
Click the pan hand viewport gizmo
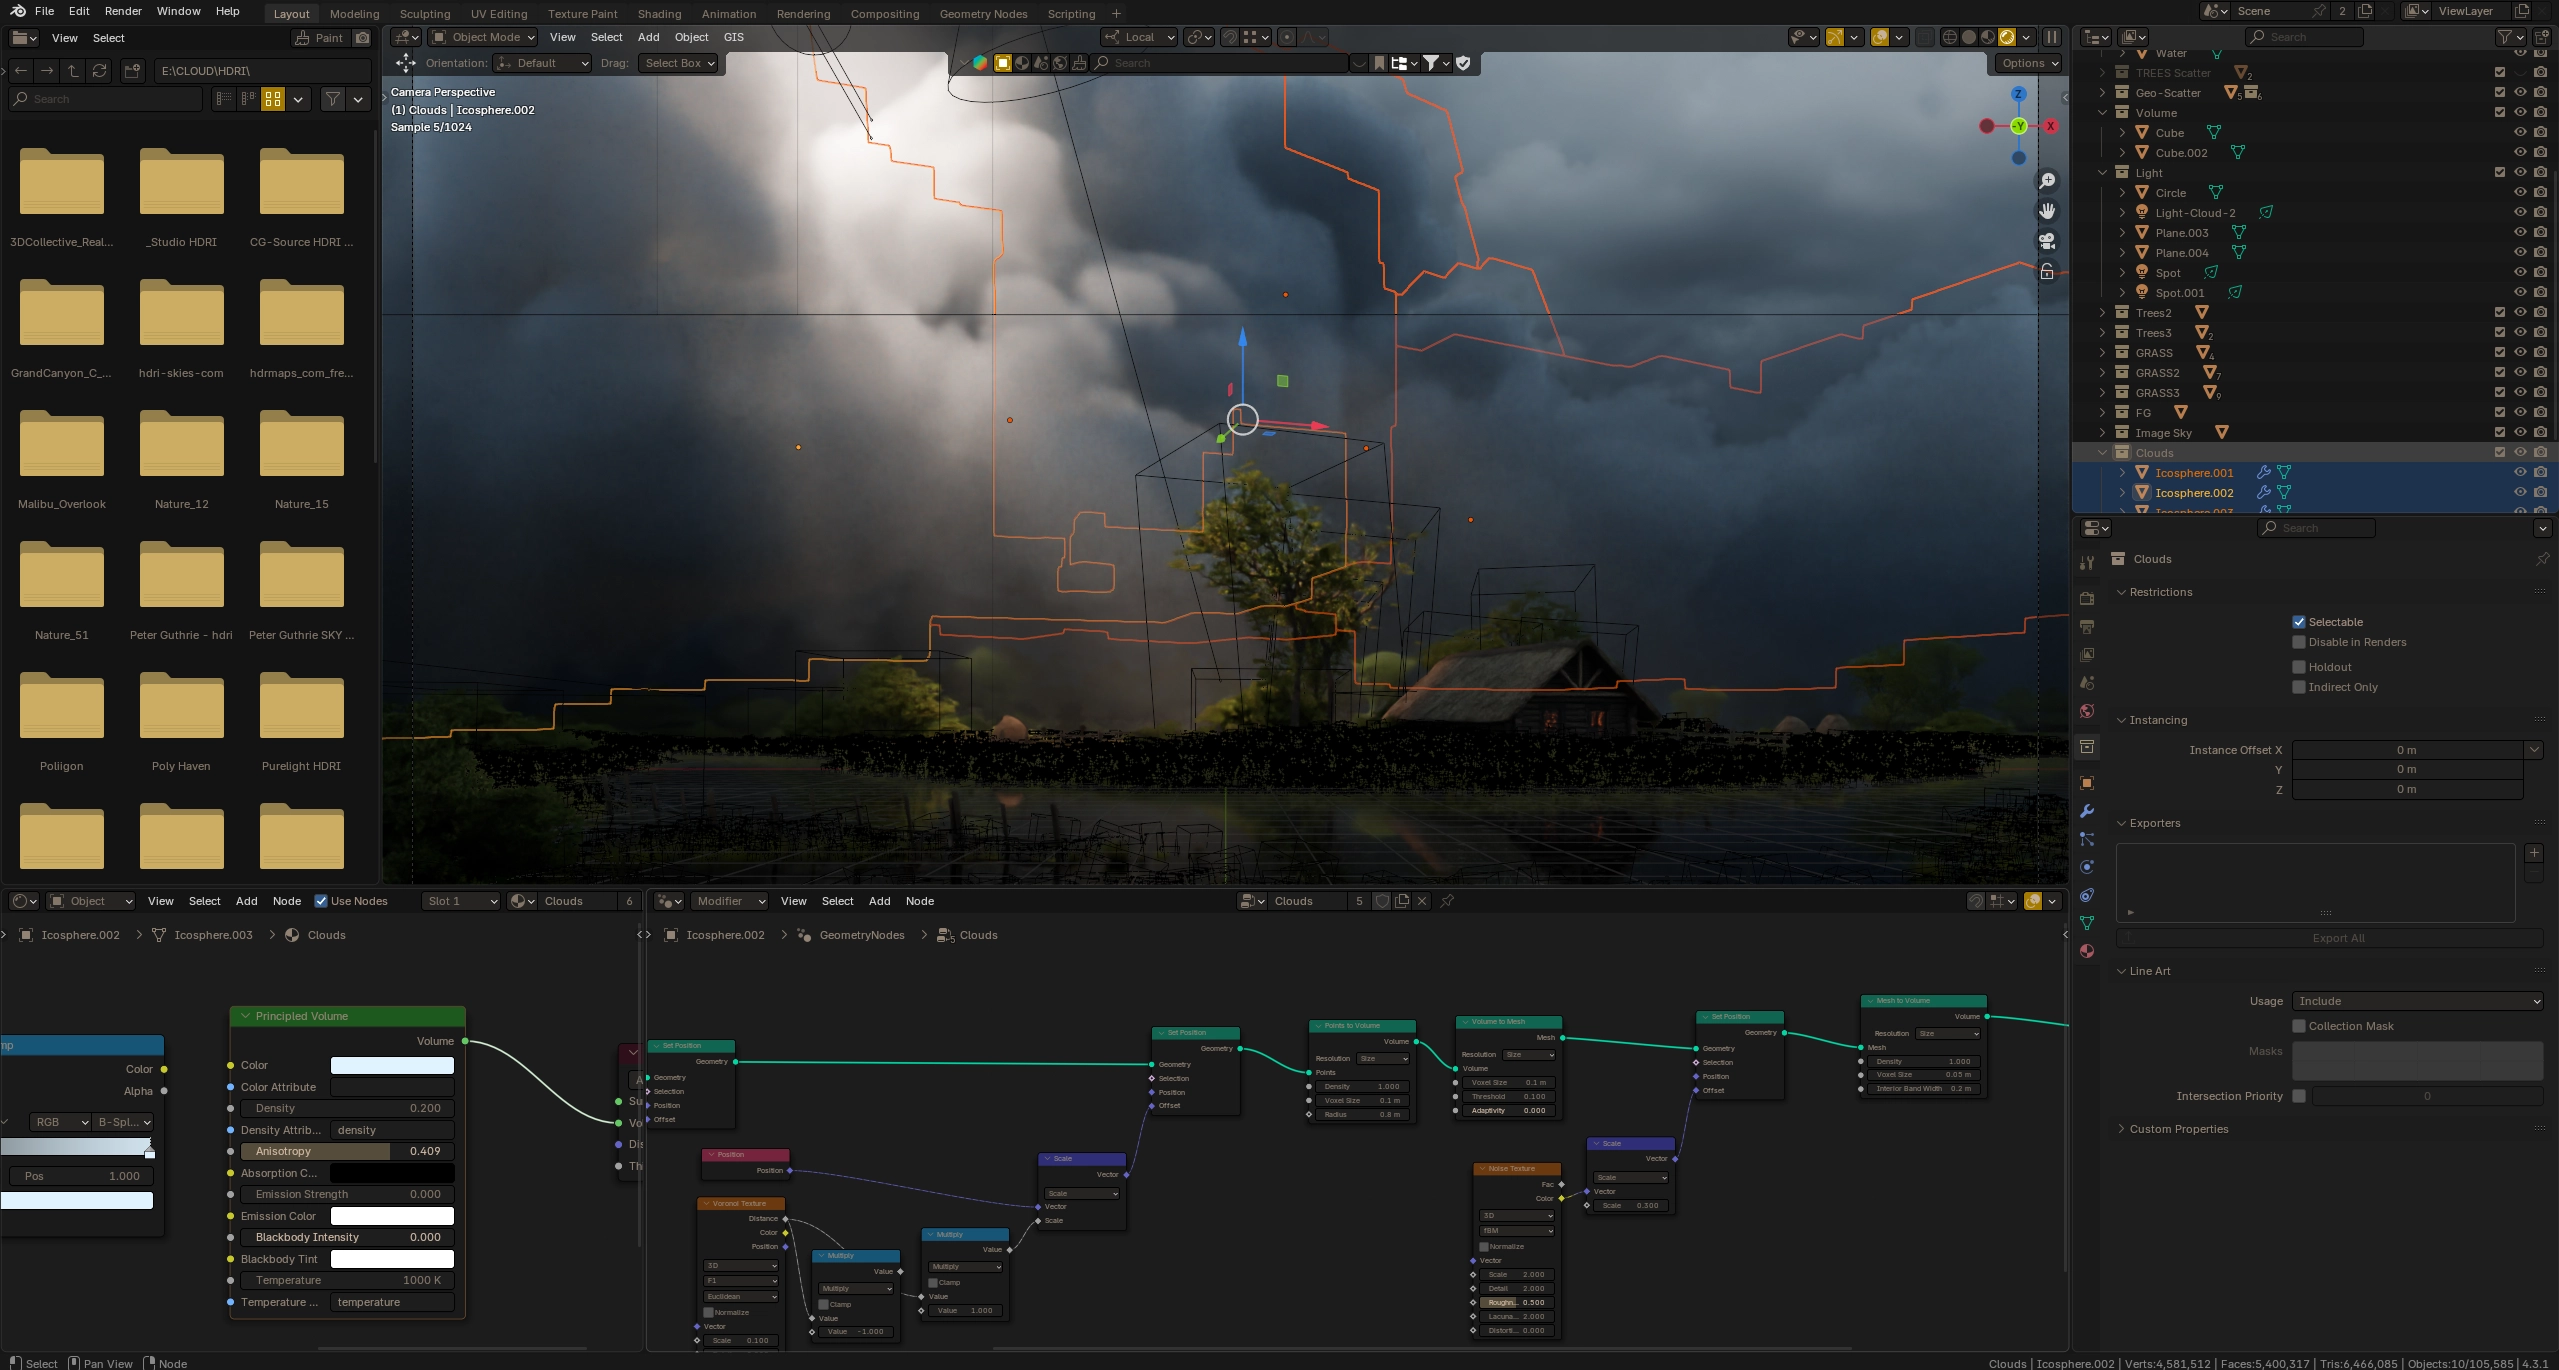point(2047,211)
